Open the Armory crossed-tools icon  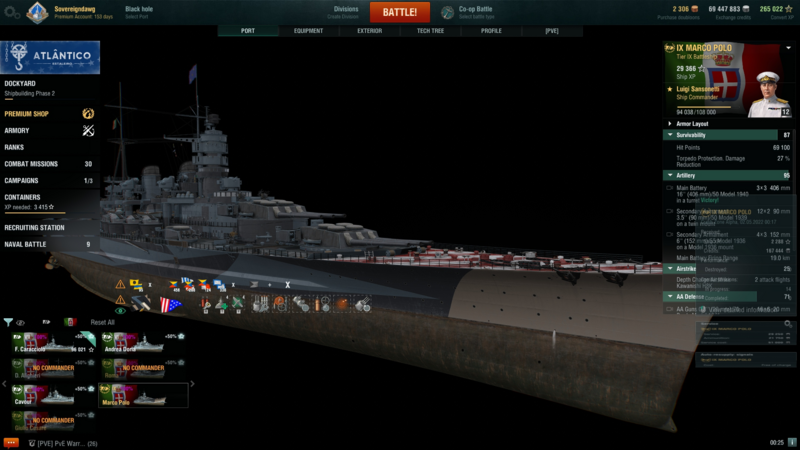tap(88, 130)
